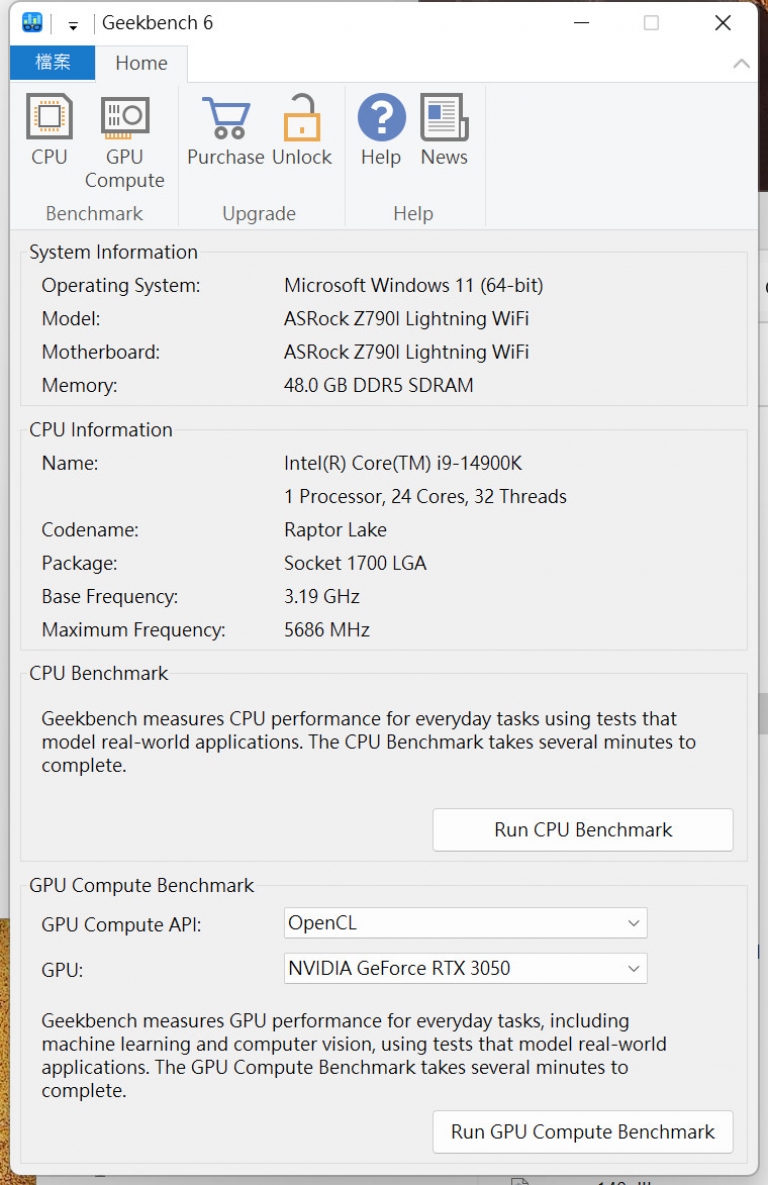Click the Motherboard value ASRock Z790I Lightning WiFi
768x1185 pixels.
tap(407, 352)
